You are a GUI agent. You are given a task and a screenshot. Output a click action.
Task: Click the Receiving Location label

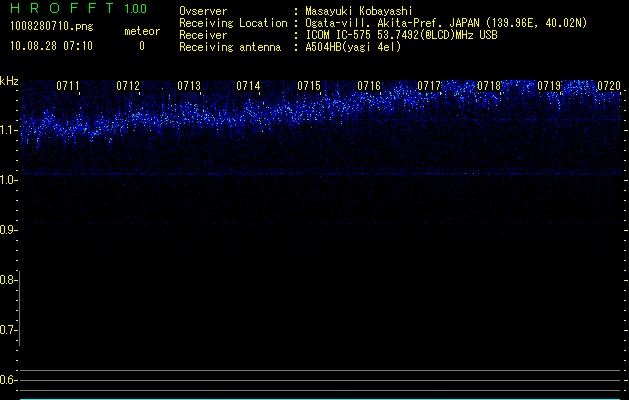tap(233, 23)
